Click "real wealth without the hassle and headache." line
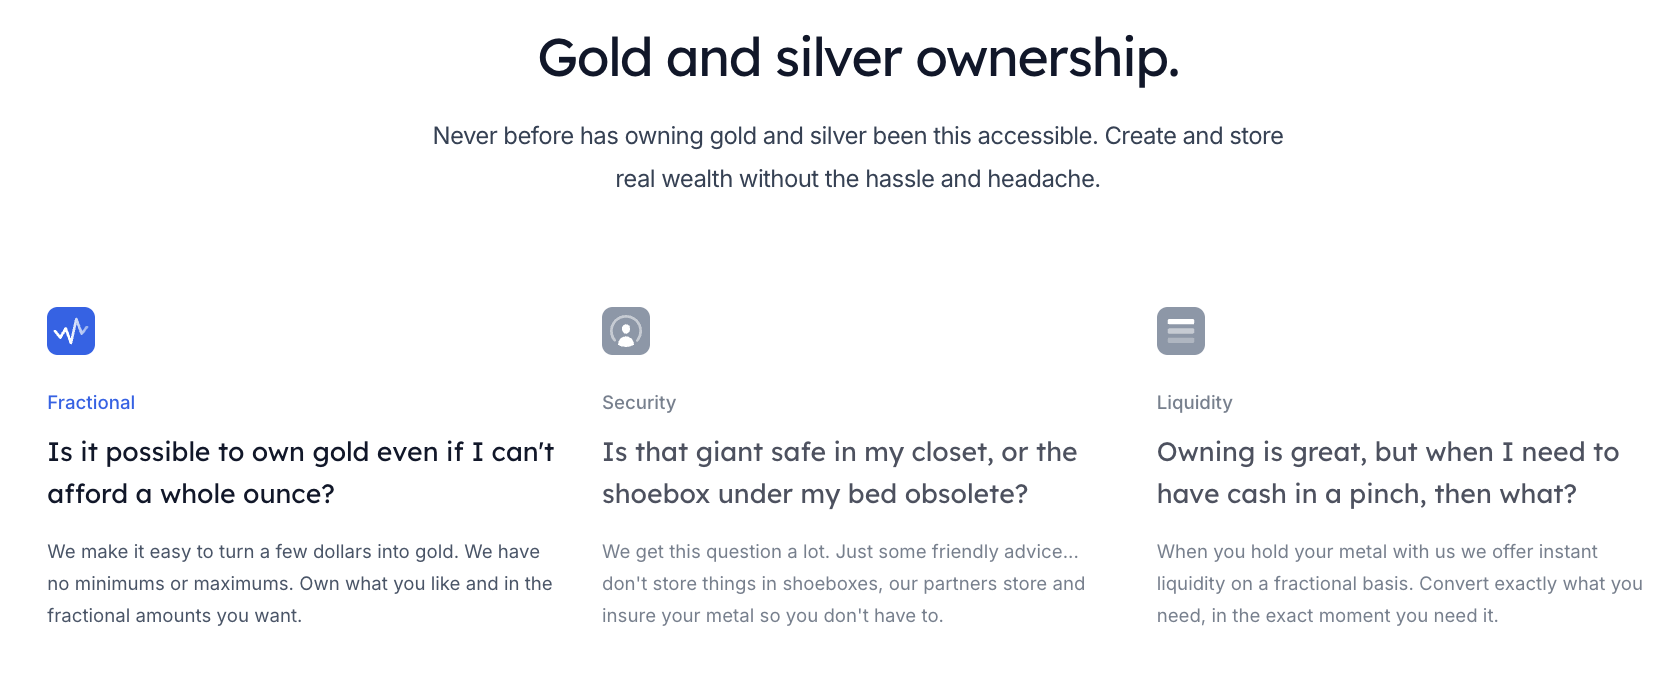1680x700 pixels. 858,179
